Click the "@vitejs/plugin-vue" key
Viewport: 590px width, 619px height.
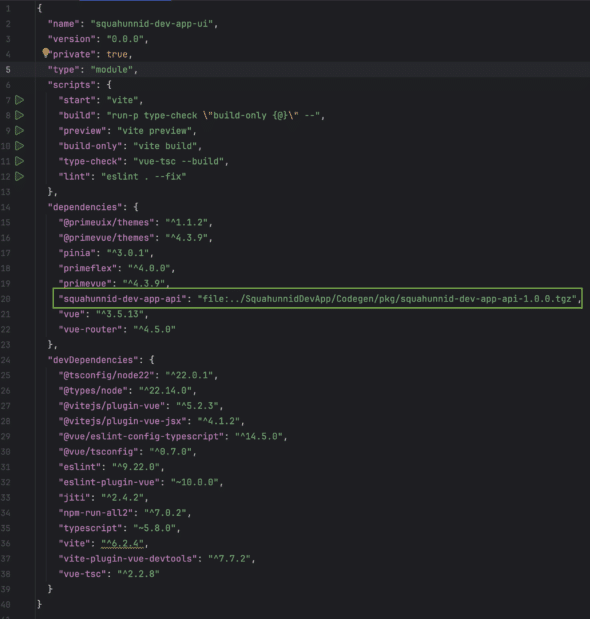point(112,406)
